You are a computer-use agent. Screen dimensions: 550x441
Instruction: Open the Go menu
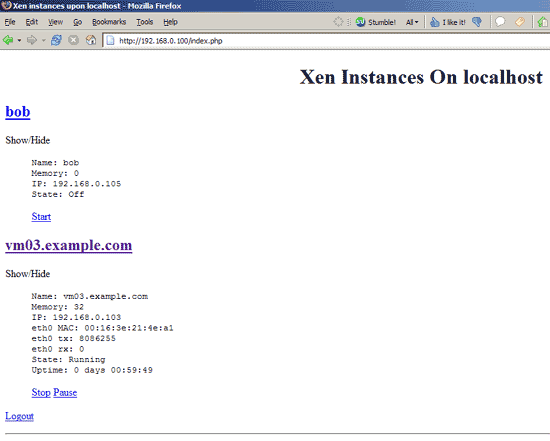click(x=78, y=22)
